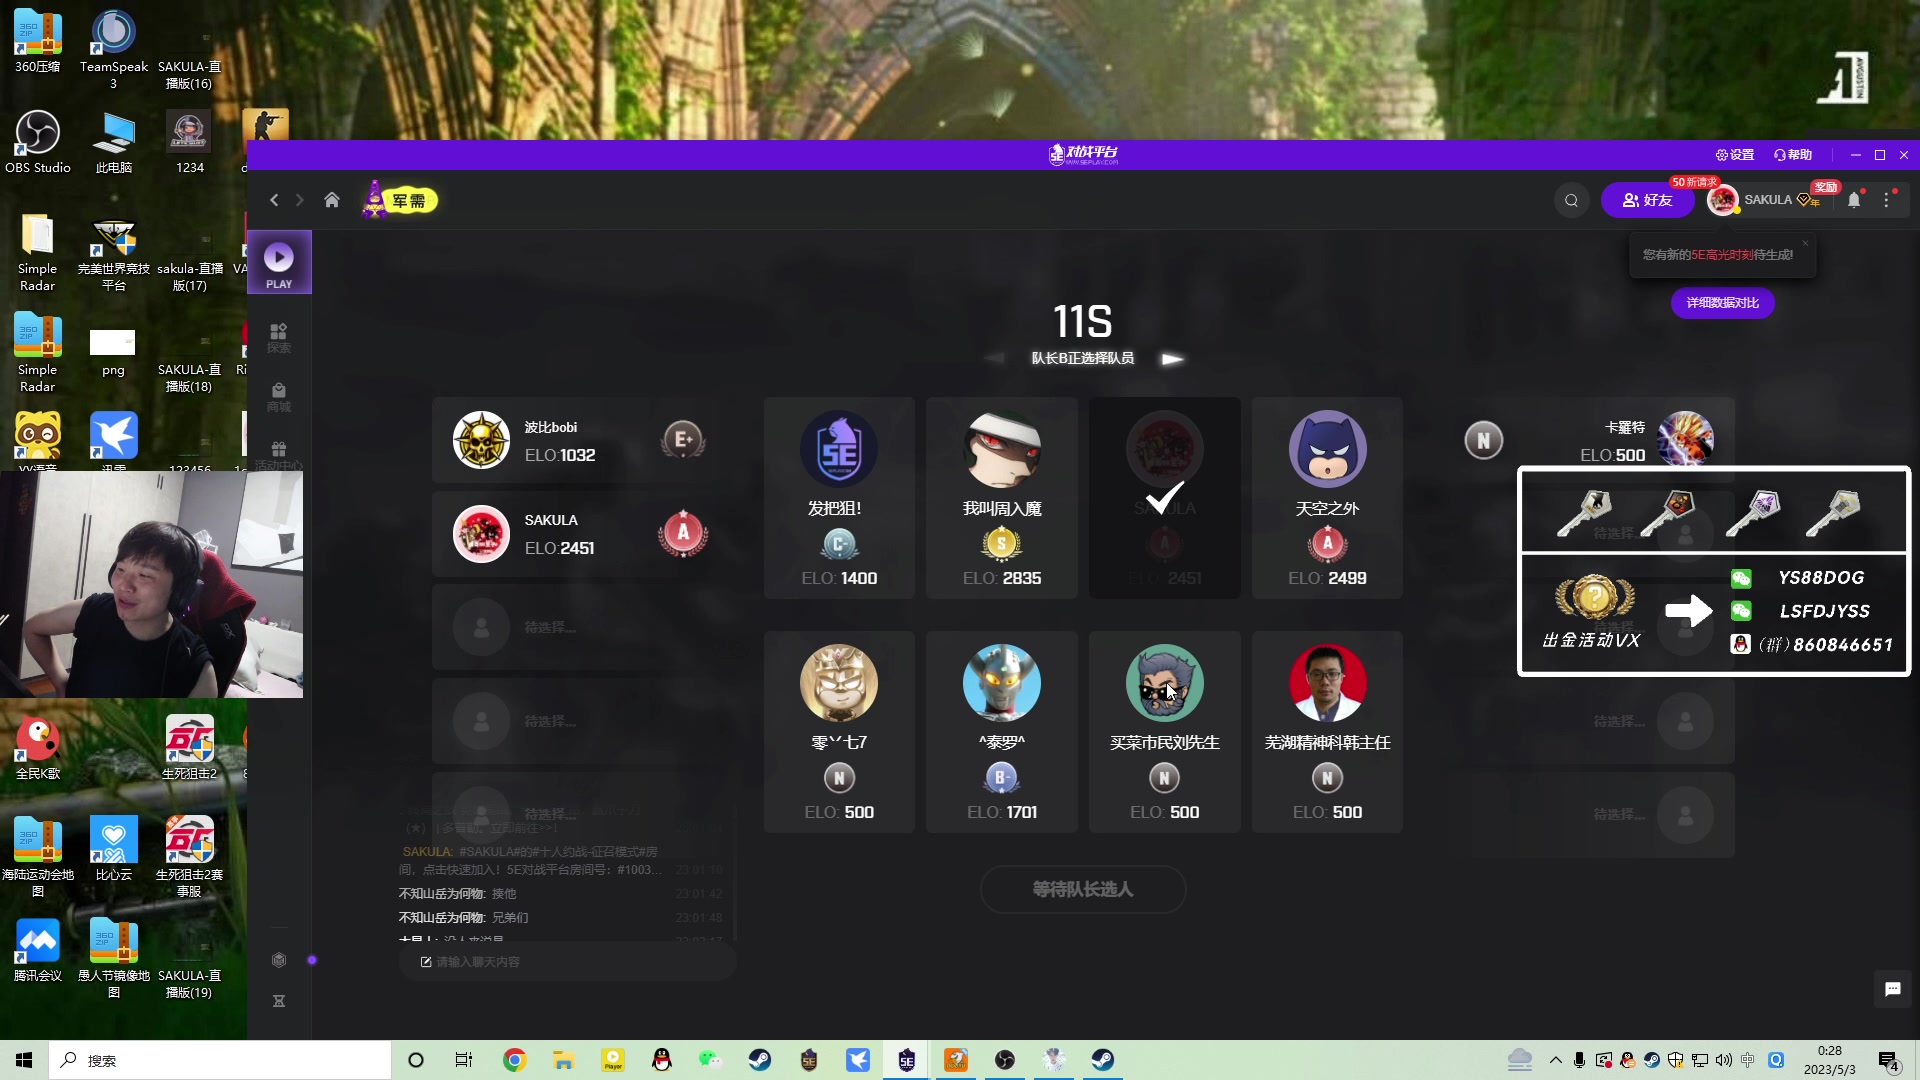Open the notification bell icon

[1854, 200]
